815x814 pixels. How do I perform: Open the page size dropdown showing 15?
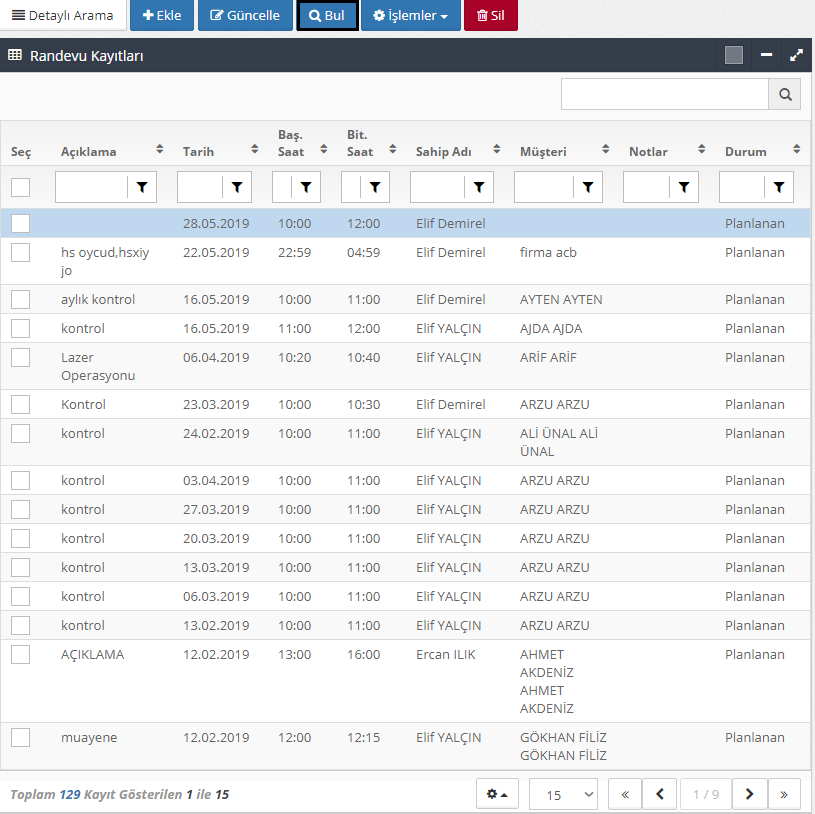click(563, 794)
